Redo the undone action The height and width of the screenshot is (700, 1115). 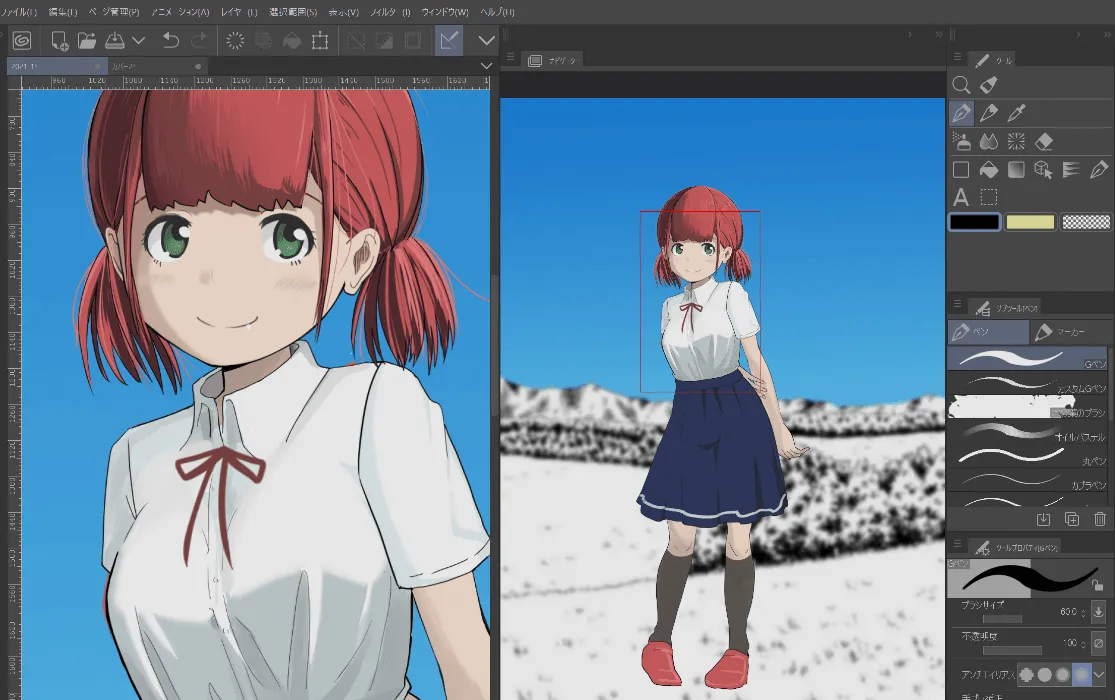point(200,41)
